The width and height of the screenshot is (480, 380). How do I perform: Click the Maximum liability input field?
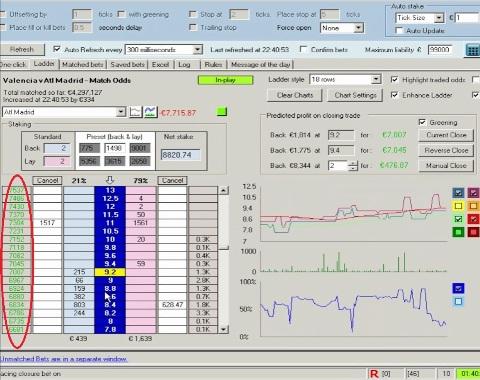(x=440, y=50)
